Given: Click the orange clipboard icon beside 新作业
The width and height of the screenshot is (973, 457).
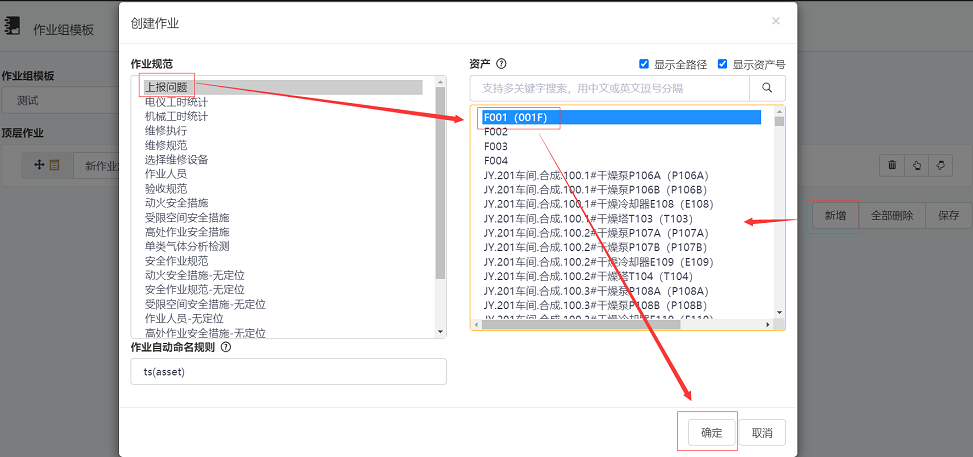Looking at the screenshot, I should [x=54, y=165].
